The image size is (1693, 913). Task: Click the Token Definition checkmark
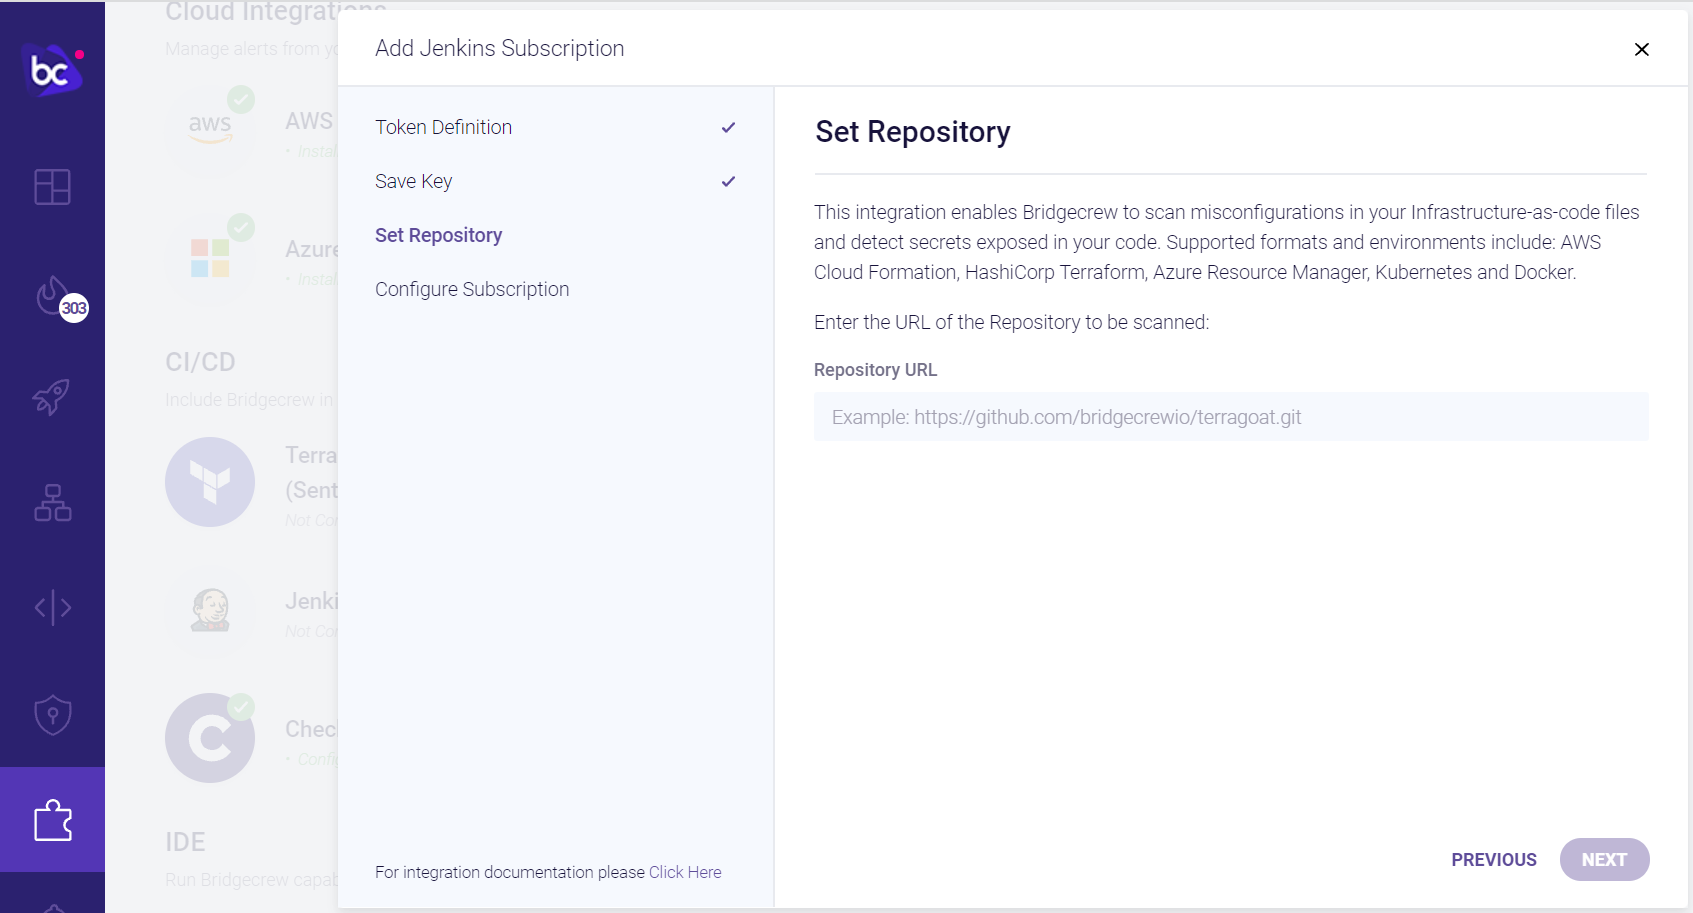[728, 127]
